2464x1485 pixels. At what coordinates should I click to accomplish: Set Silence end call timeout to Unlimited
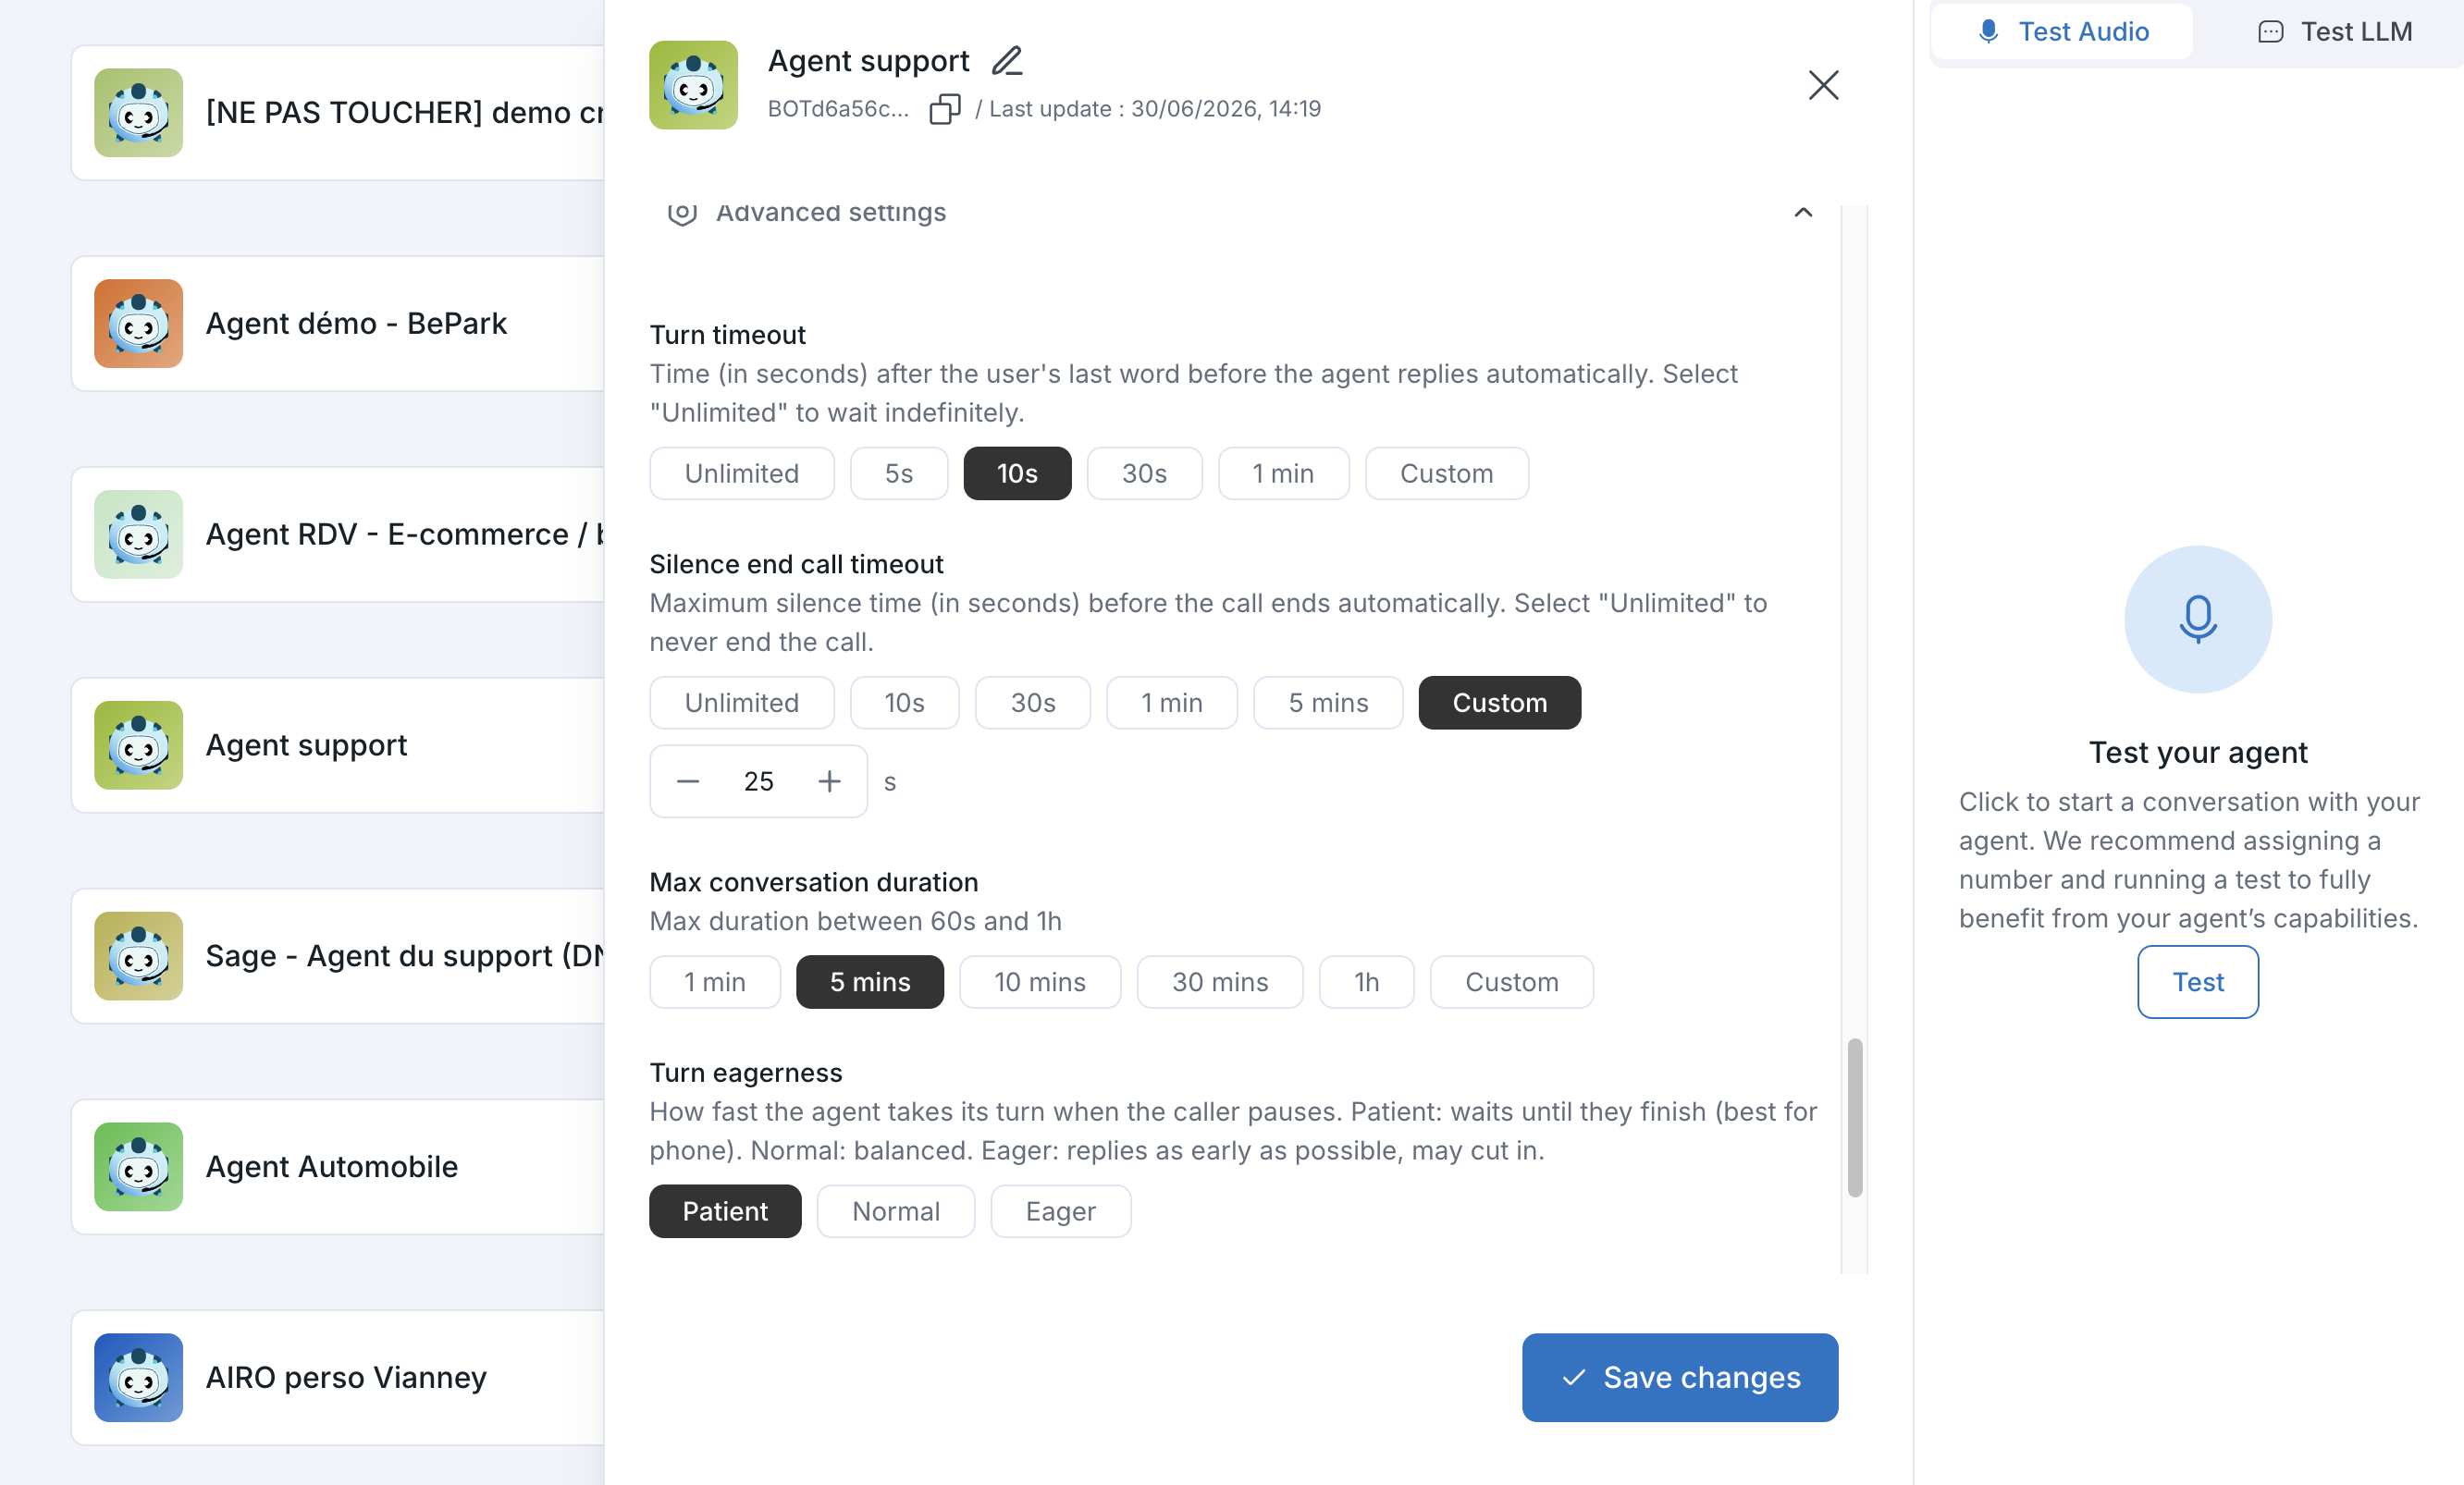[741, 702]
